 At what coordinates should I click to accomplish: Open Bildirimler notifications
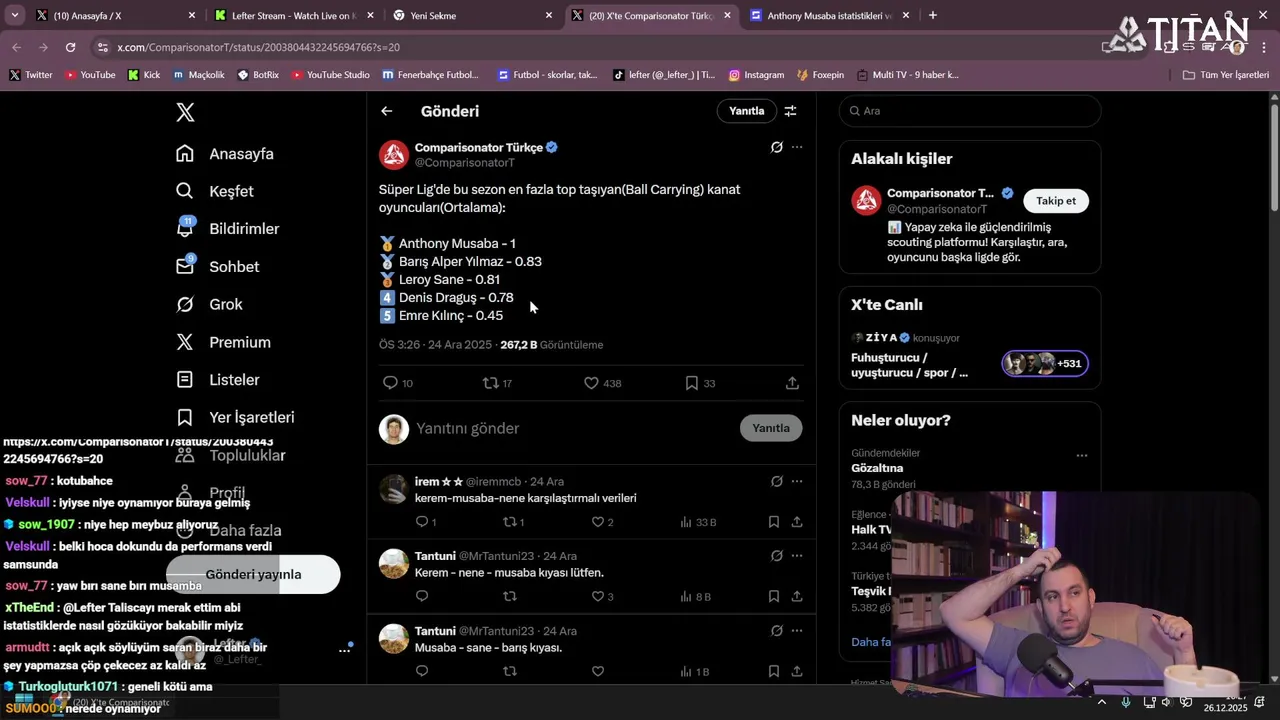pyautogui.click(x=227, y=229)
